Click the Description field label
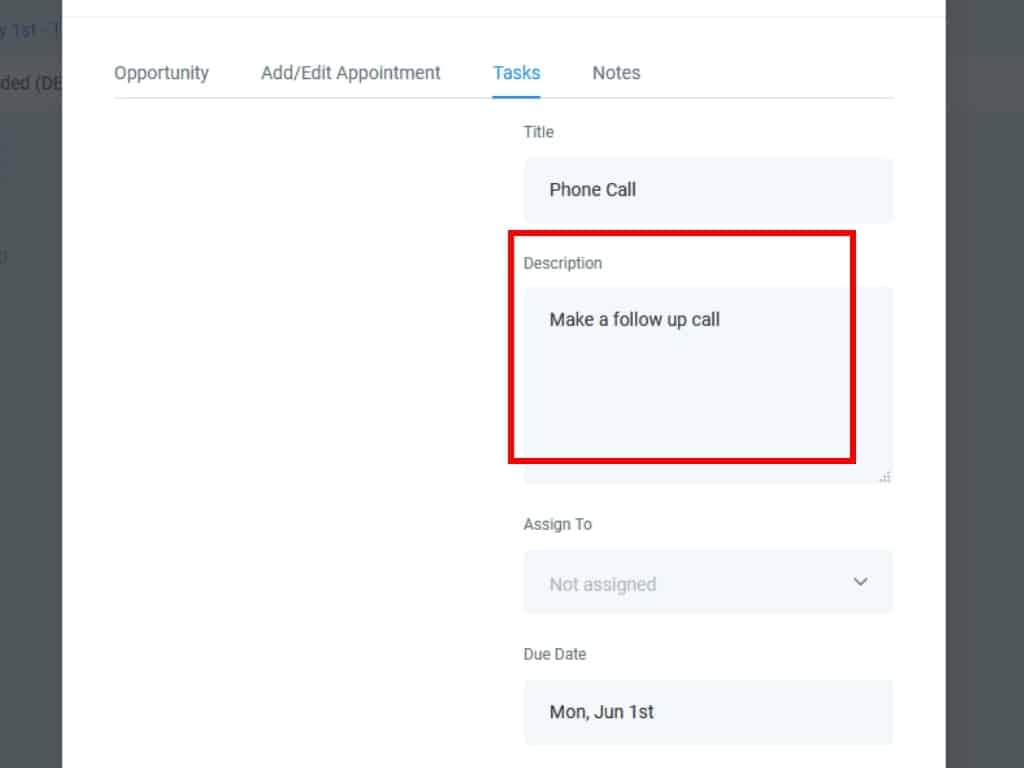Image resolution: width=1024 pixels, height=768 pixels. (562, 263)
